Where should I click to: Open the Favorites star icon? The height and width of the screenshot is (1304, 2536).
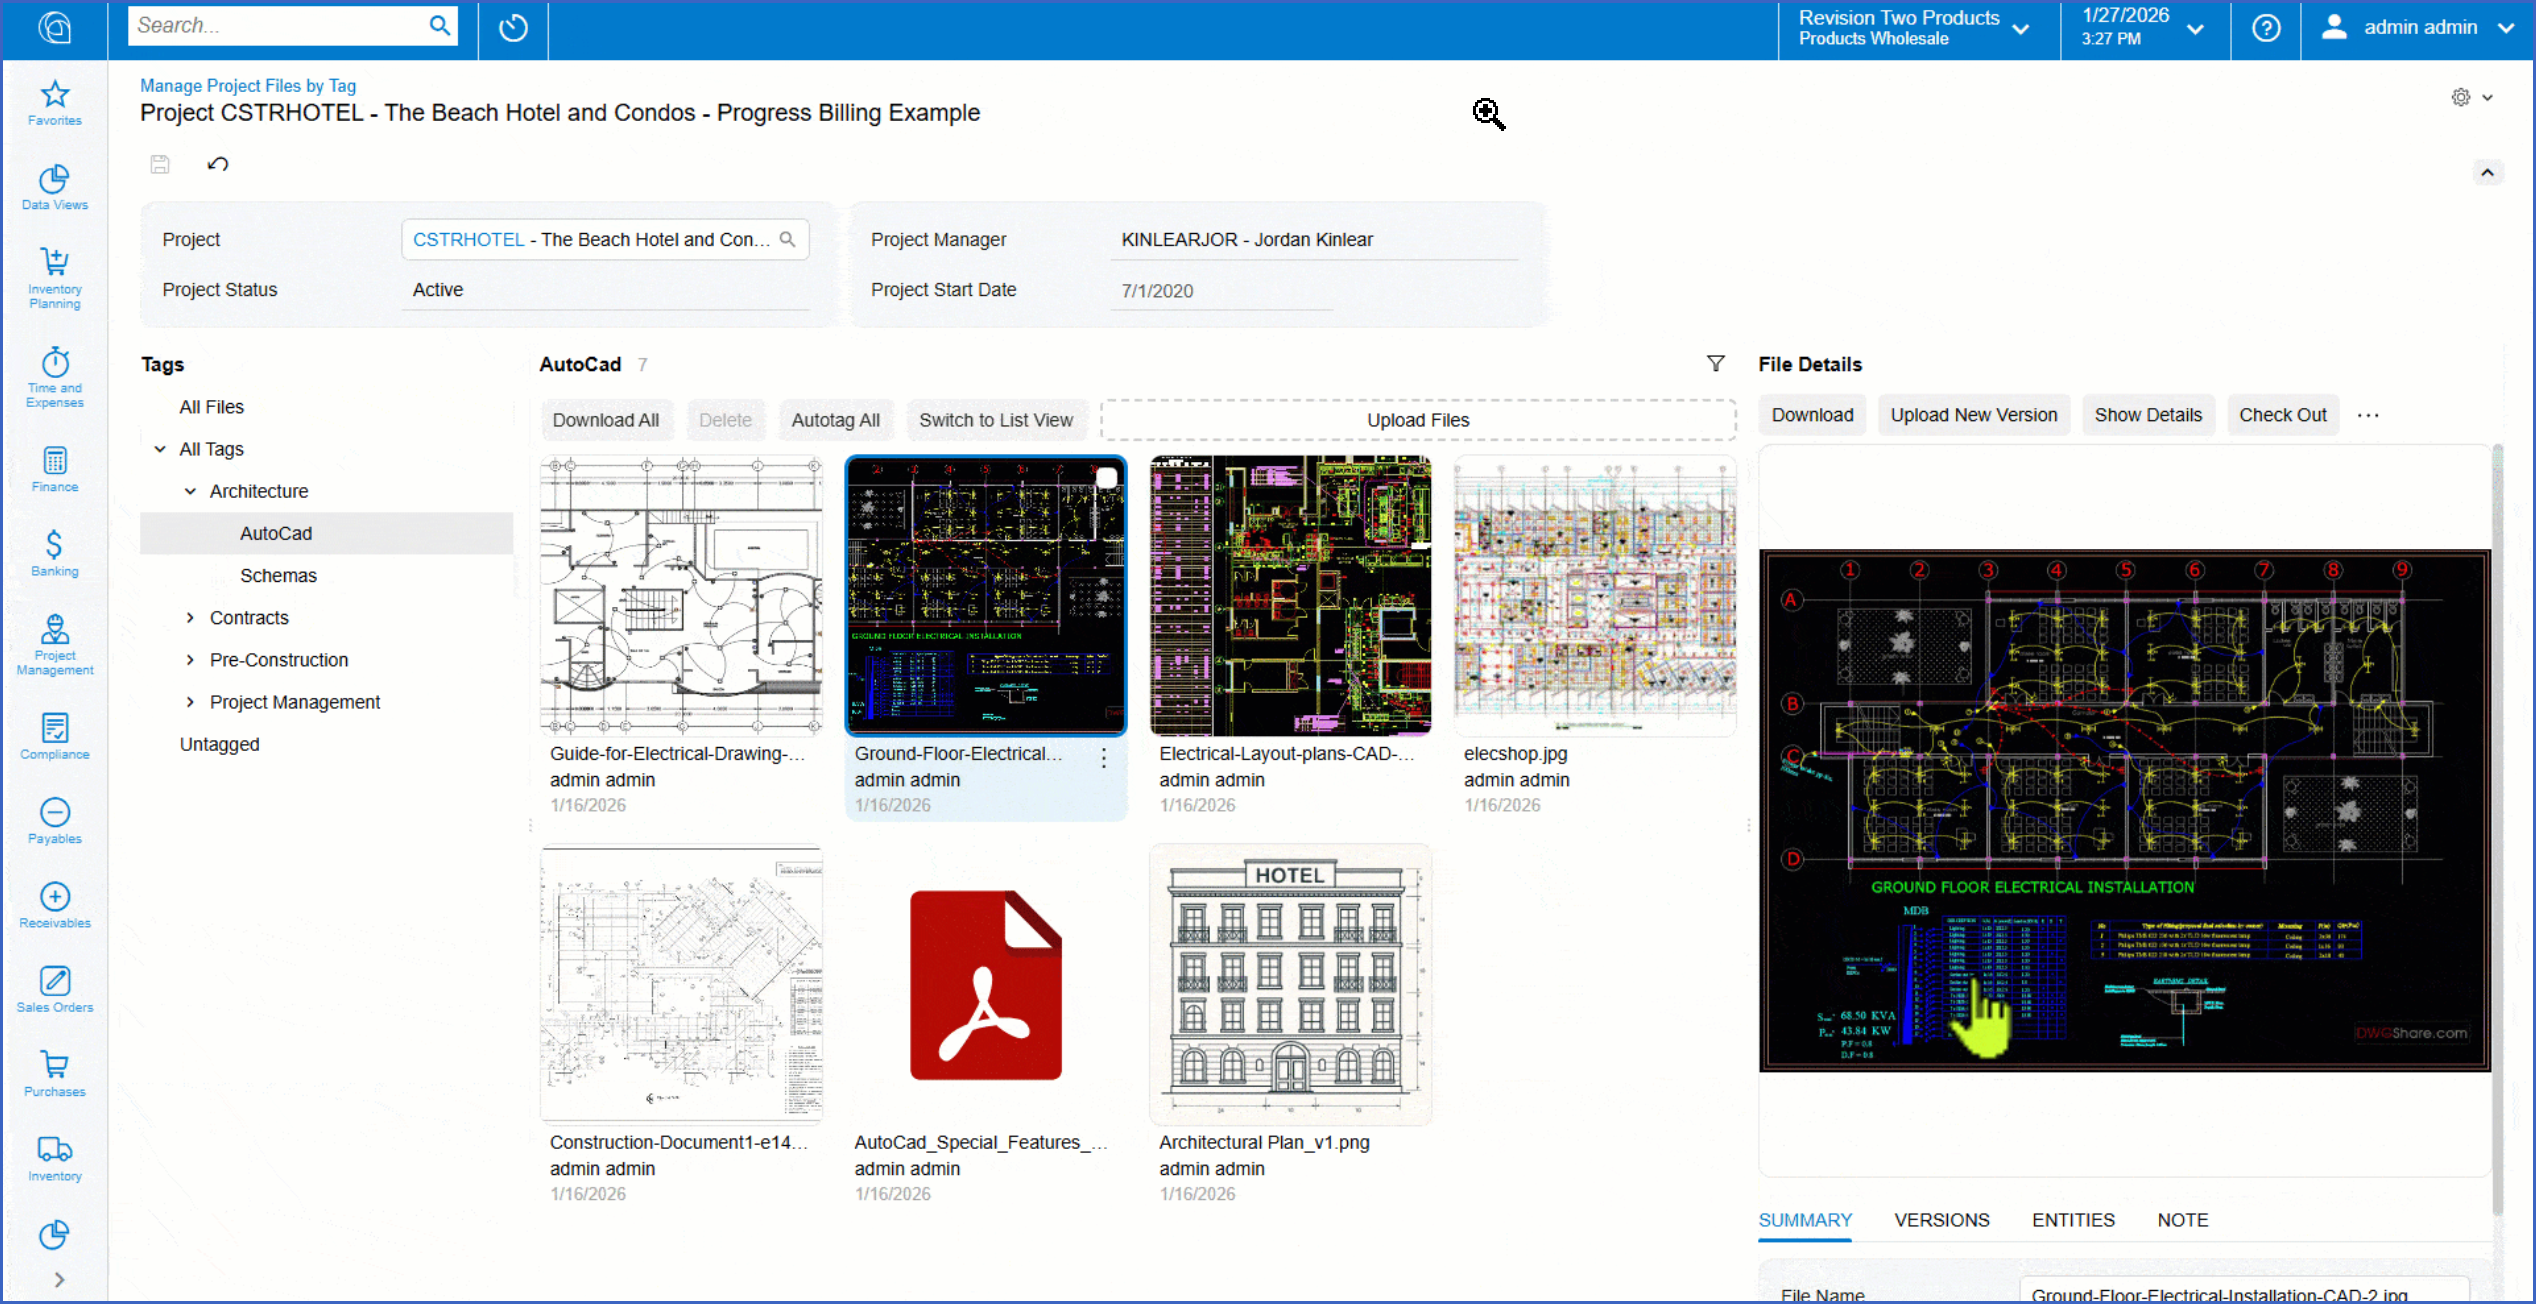tap(54, 95)
